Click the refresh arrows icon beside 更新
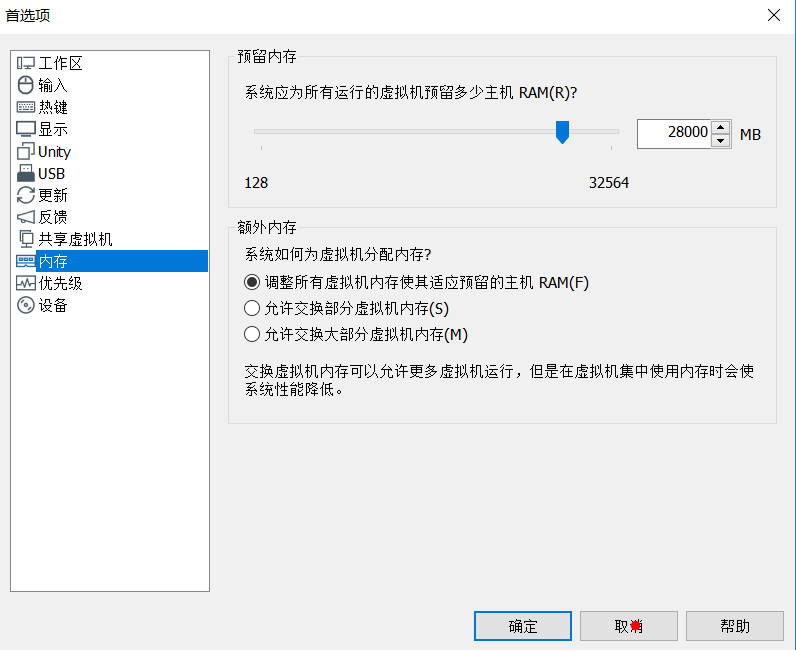The width and height of the screenshot is (796, 650). tap(25, 195)
